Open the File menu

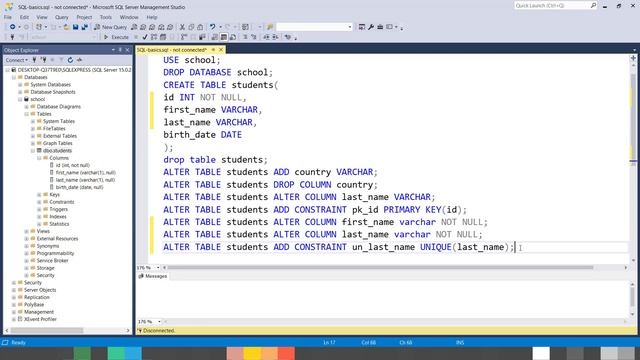pyautogui.click(x=8, y=17)
